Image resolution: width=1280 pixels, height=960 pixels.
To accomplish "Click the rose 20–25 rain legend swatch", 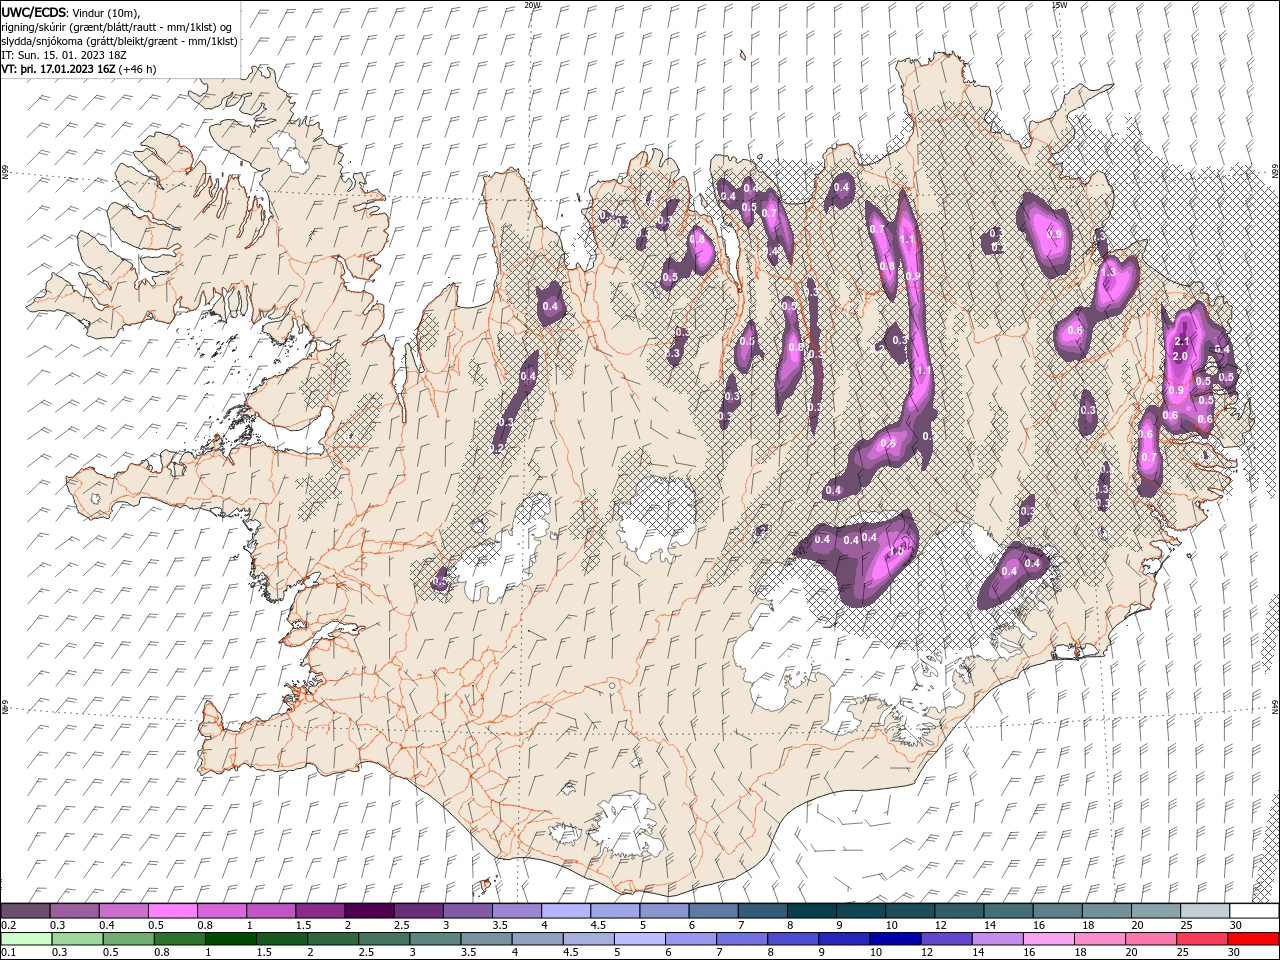I will [1151, 939].
